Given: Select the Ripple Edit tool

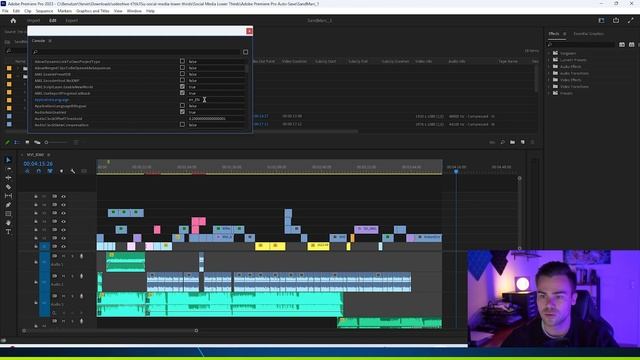Looking at the screenshot, I should [8, 178].
